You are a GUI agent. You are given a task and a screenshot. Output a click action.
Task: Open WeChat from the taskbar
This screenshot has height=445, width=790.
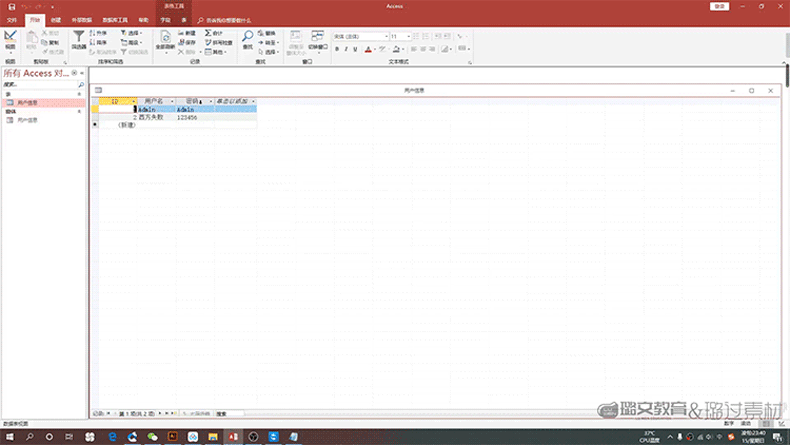[152, 436]
